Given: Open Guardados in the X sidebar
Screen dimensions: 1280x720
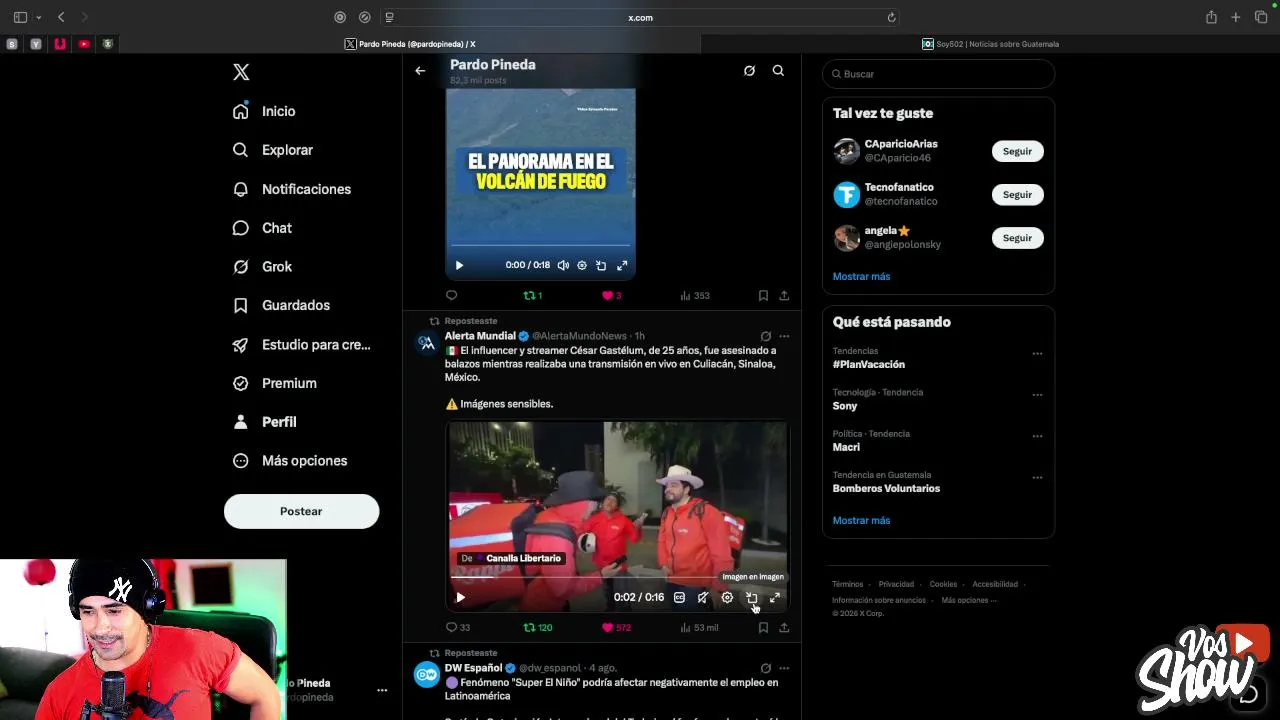Looking at the screenshot, I should tap(281, 305).
